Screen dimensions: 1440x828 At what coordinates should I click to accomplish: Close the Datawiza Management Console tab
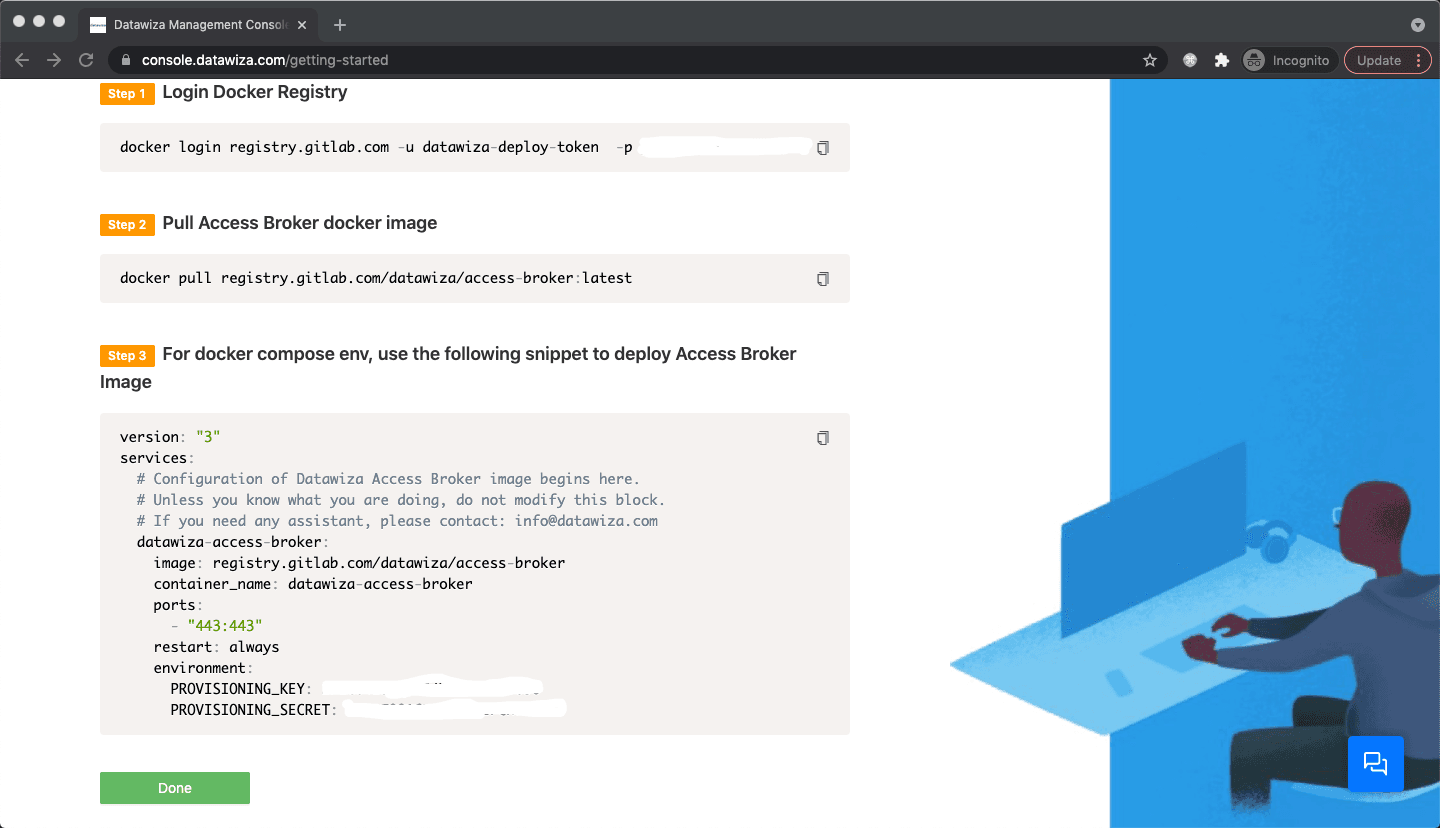[303, 25]
